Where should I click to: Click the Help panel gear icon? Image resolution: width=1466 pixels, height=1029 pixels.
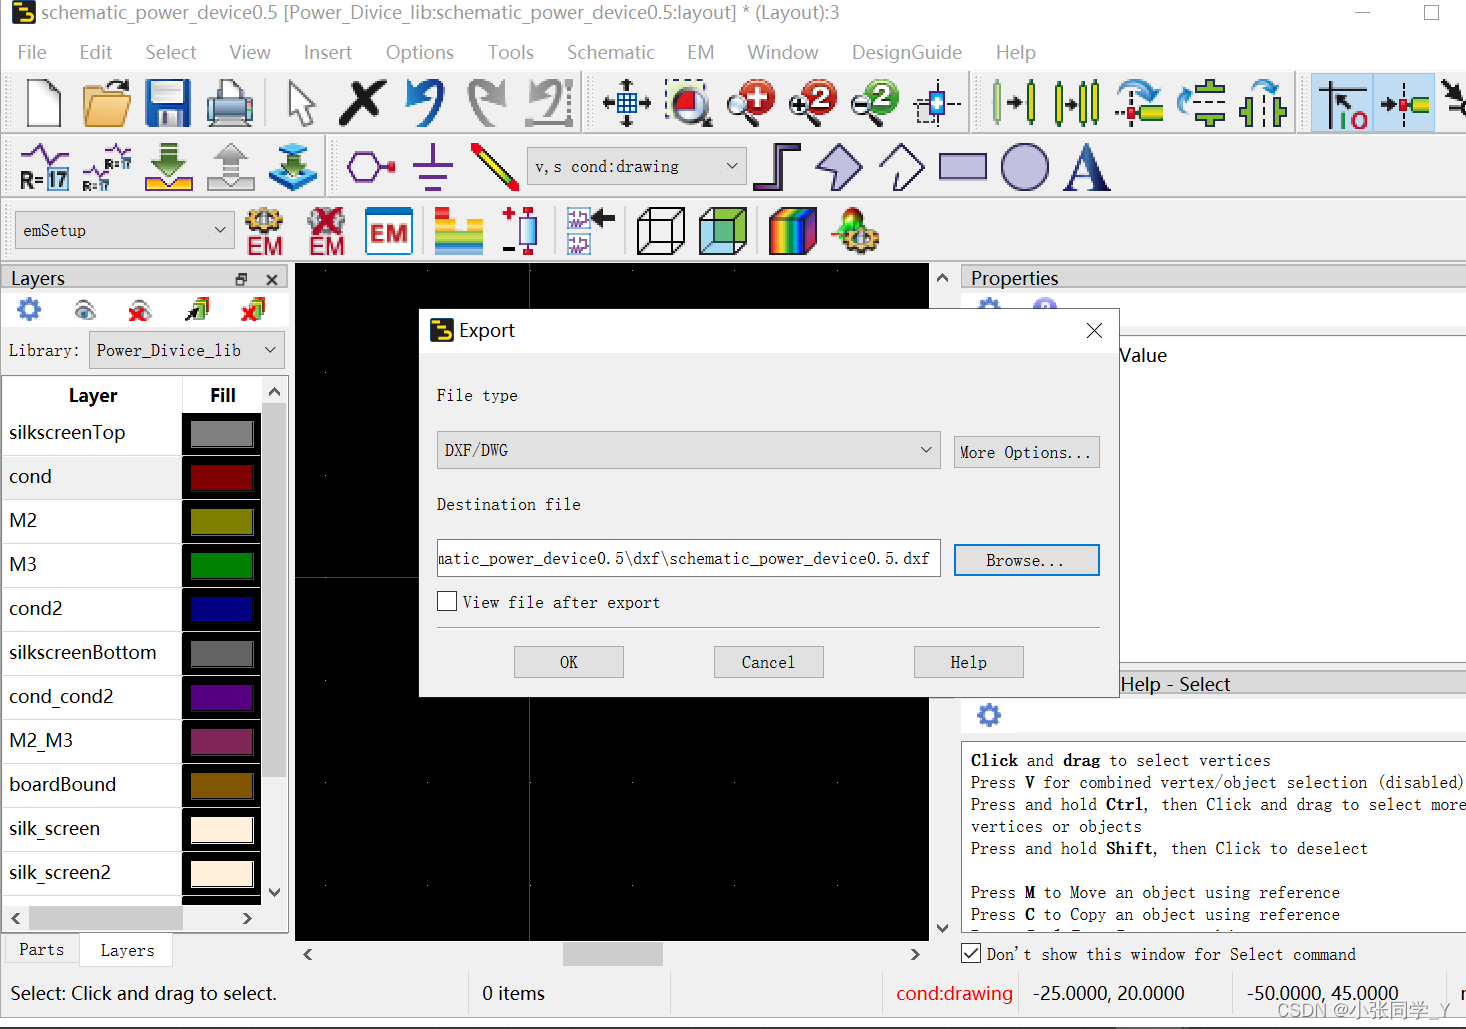(989, 715)
